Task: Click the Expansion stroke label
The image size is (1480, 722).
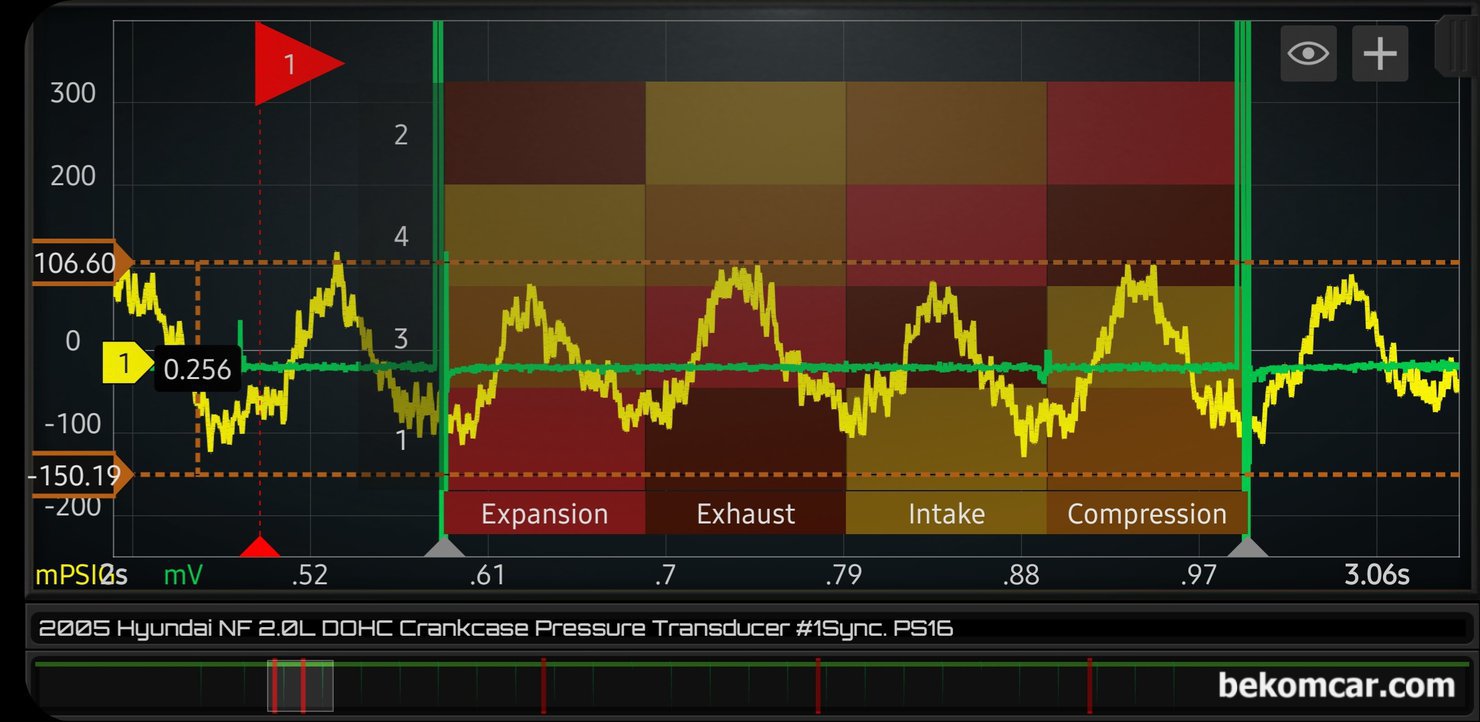Action: (x=544, y=514)
